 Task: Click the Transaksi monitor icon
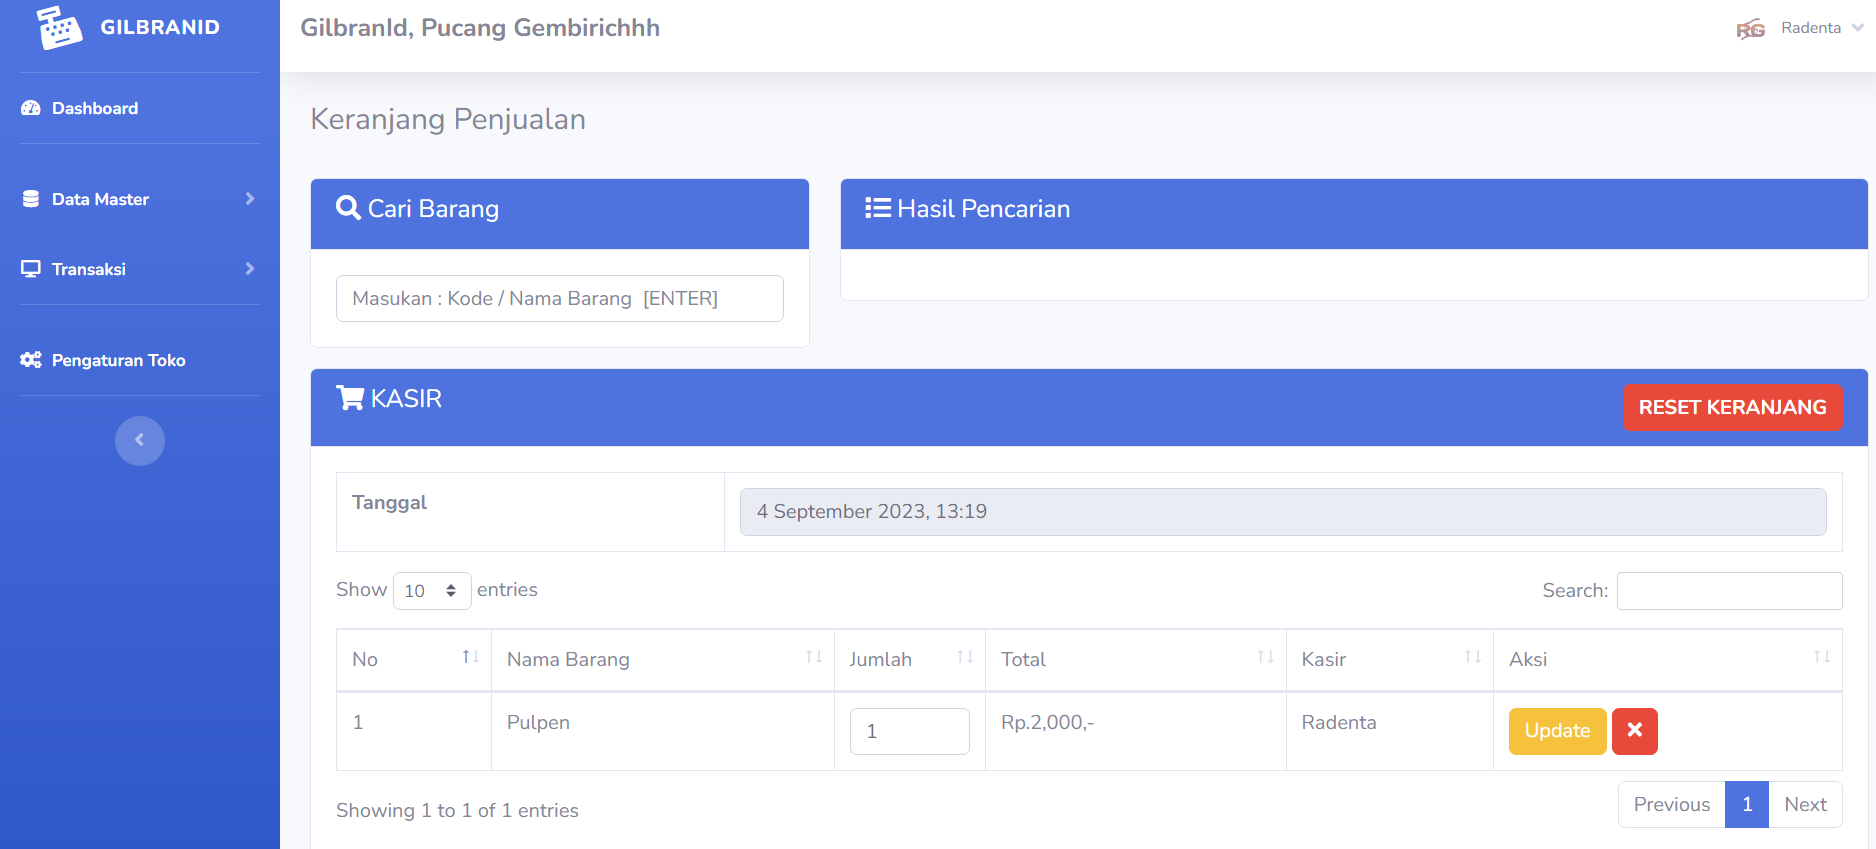[31, 269]
